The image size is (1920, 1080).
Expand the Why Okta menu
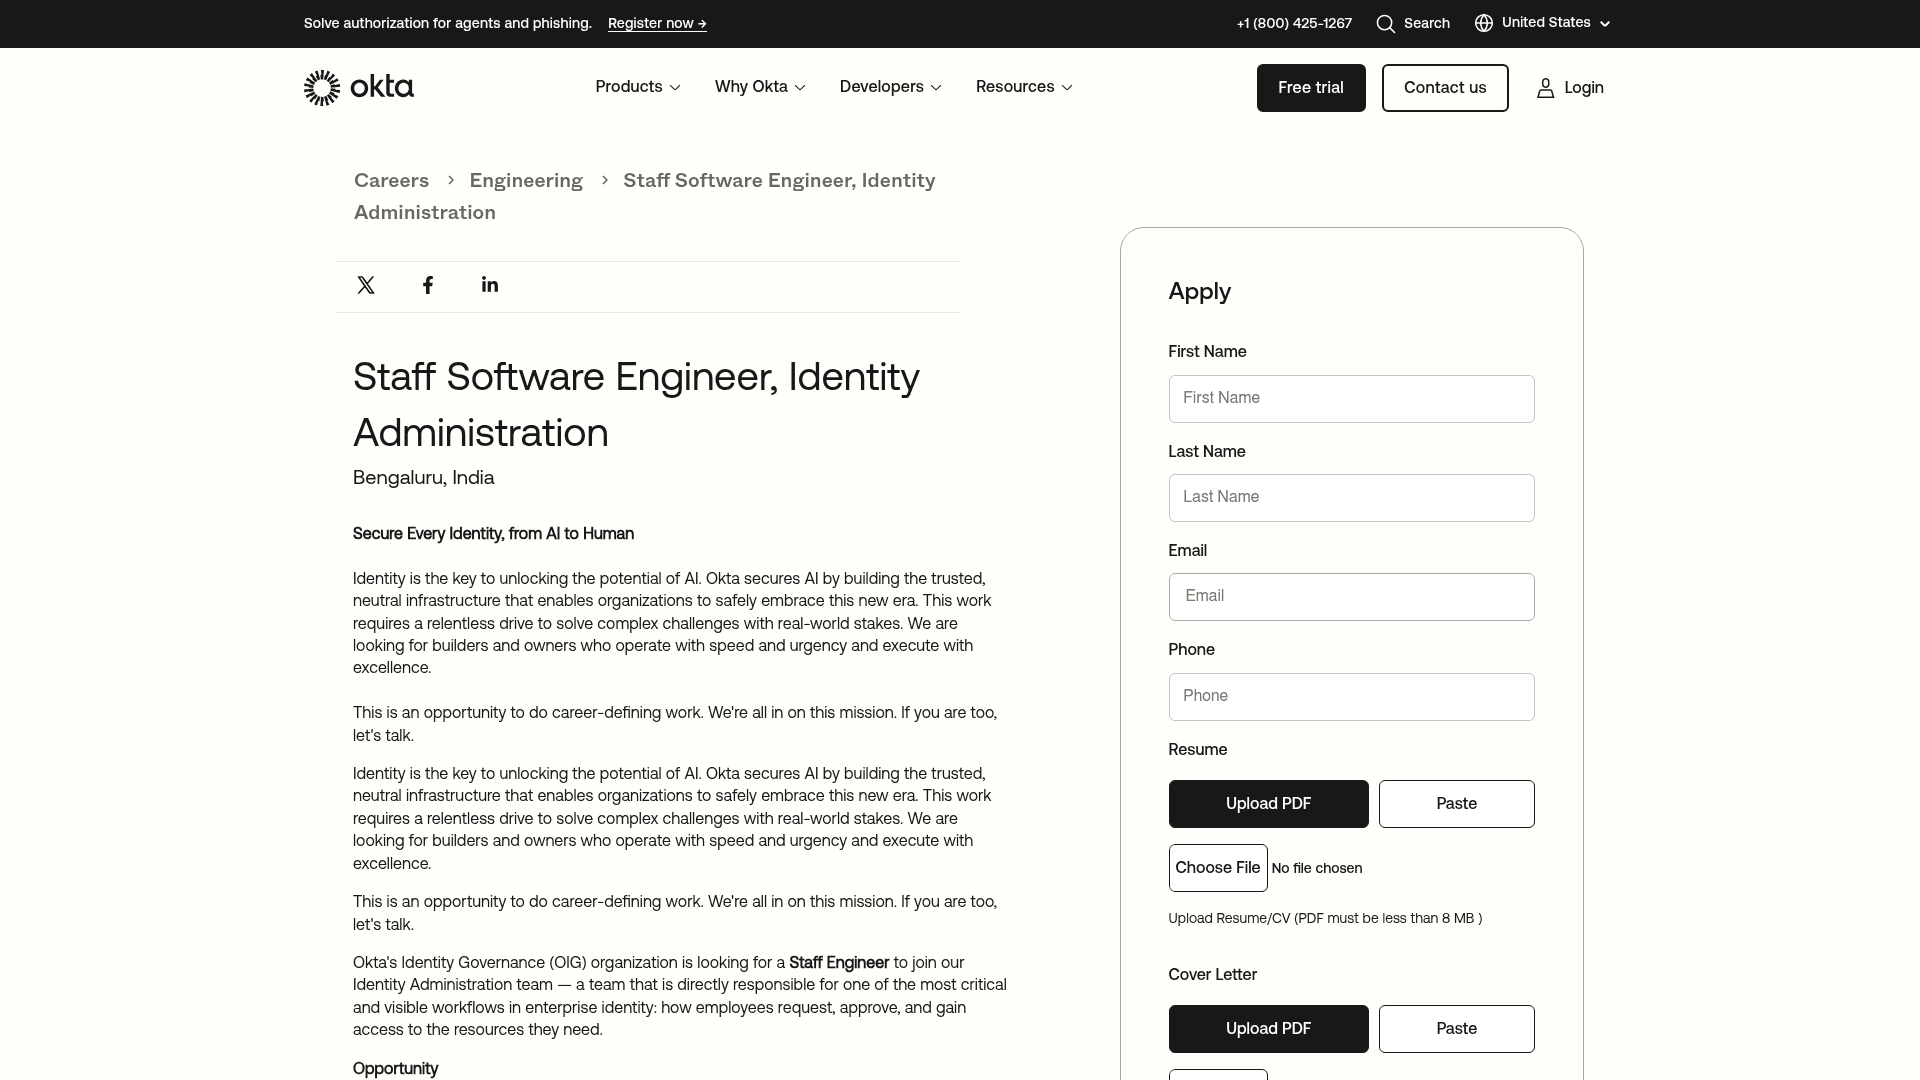pos(760,87)
